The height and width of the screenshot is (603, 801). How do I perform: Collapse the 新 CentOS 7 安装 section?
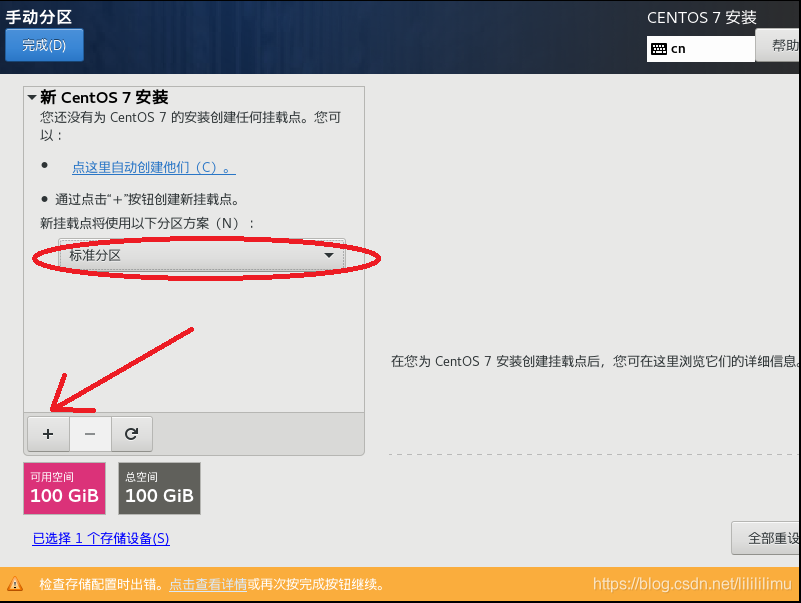tap(32, 97)
